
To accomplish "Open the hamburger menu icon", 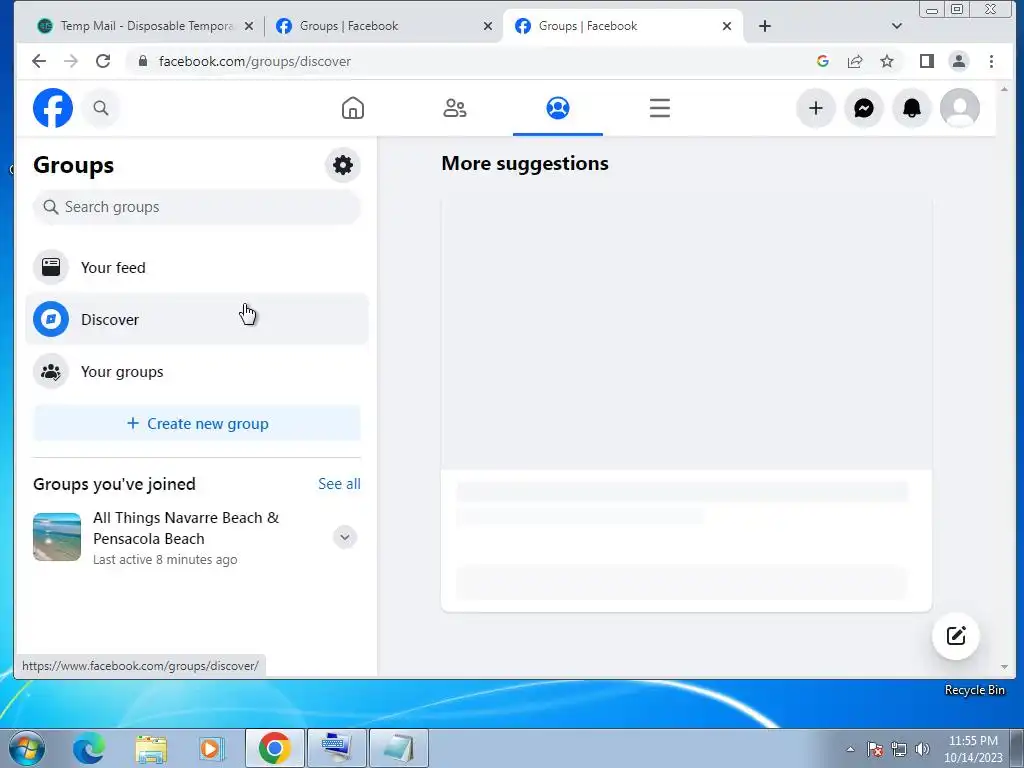I will tap(660, 108).
